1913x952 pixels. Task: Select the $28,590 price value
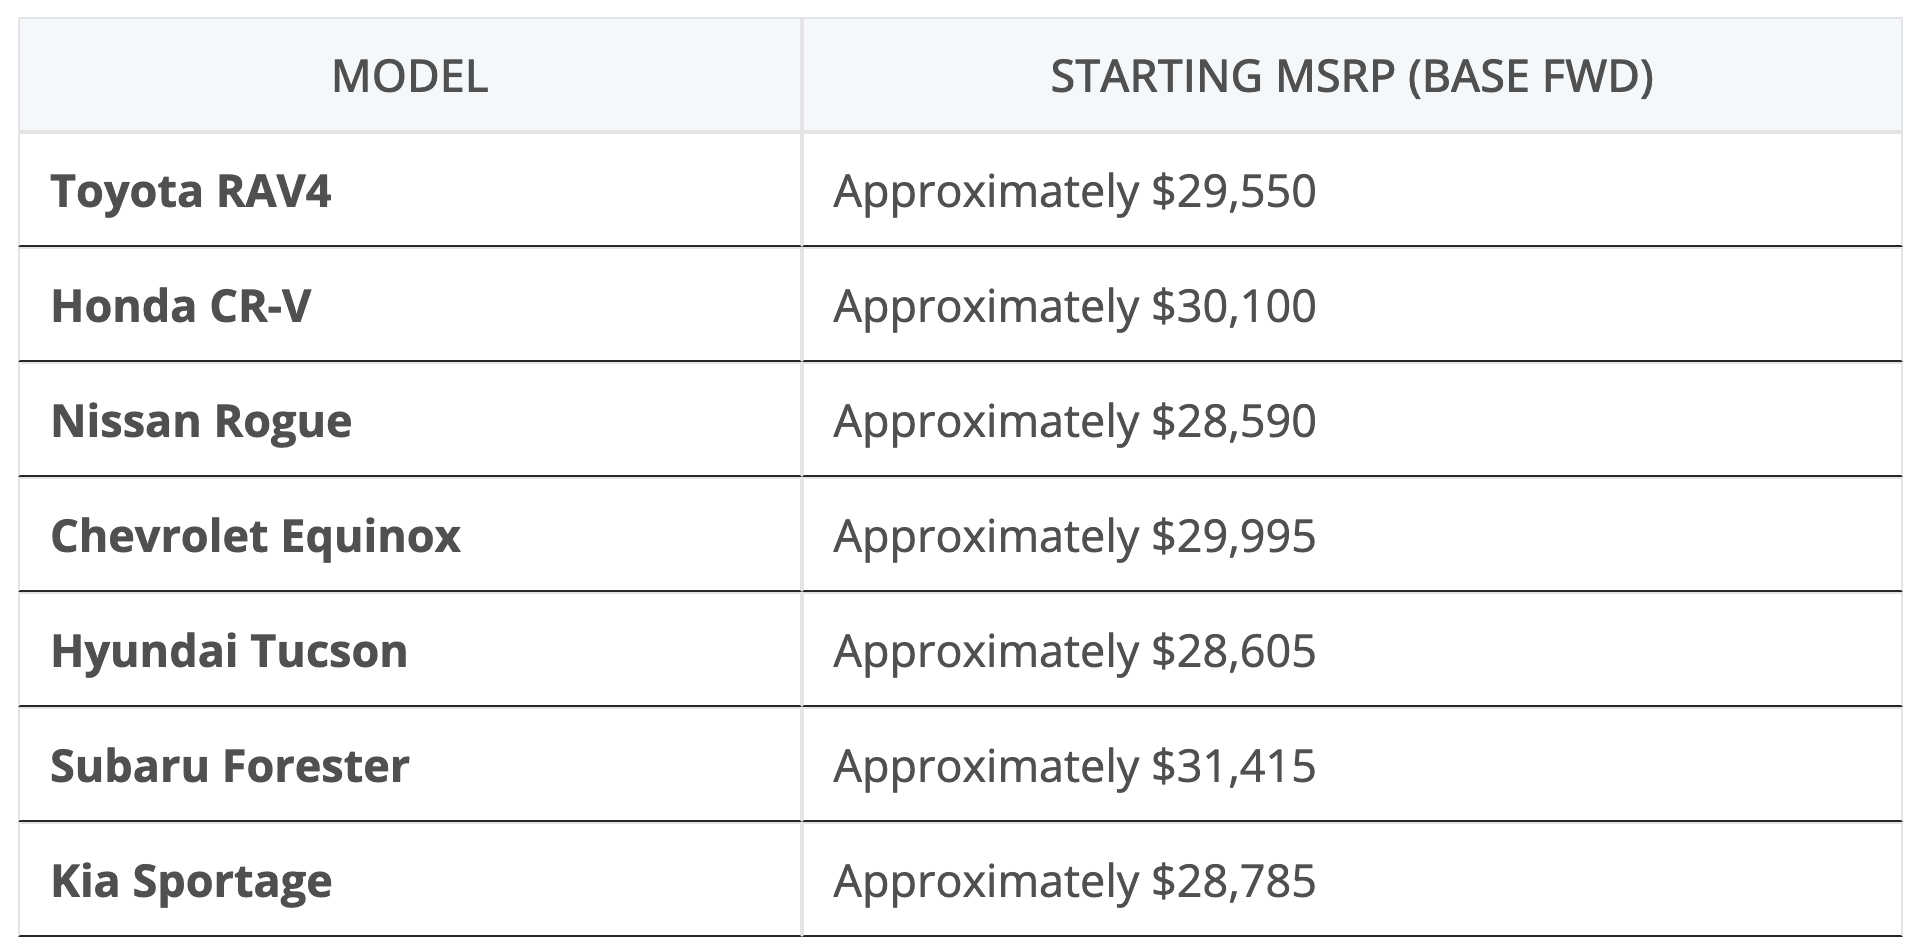1233,421
